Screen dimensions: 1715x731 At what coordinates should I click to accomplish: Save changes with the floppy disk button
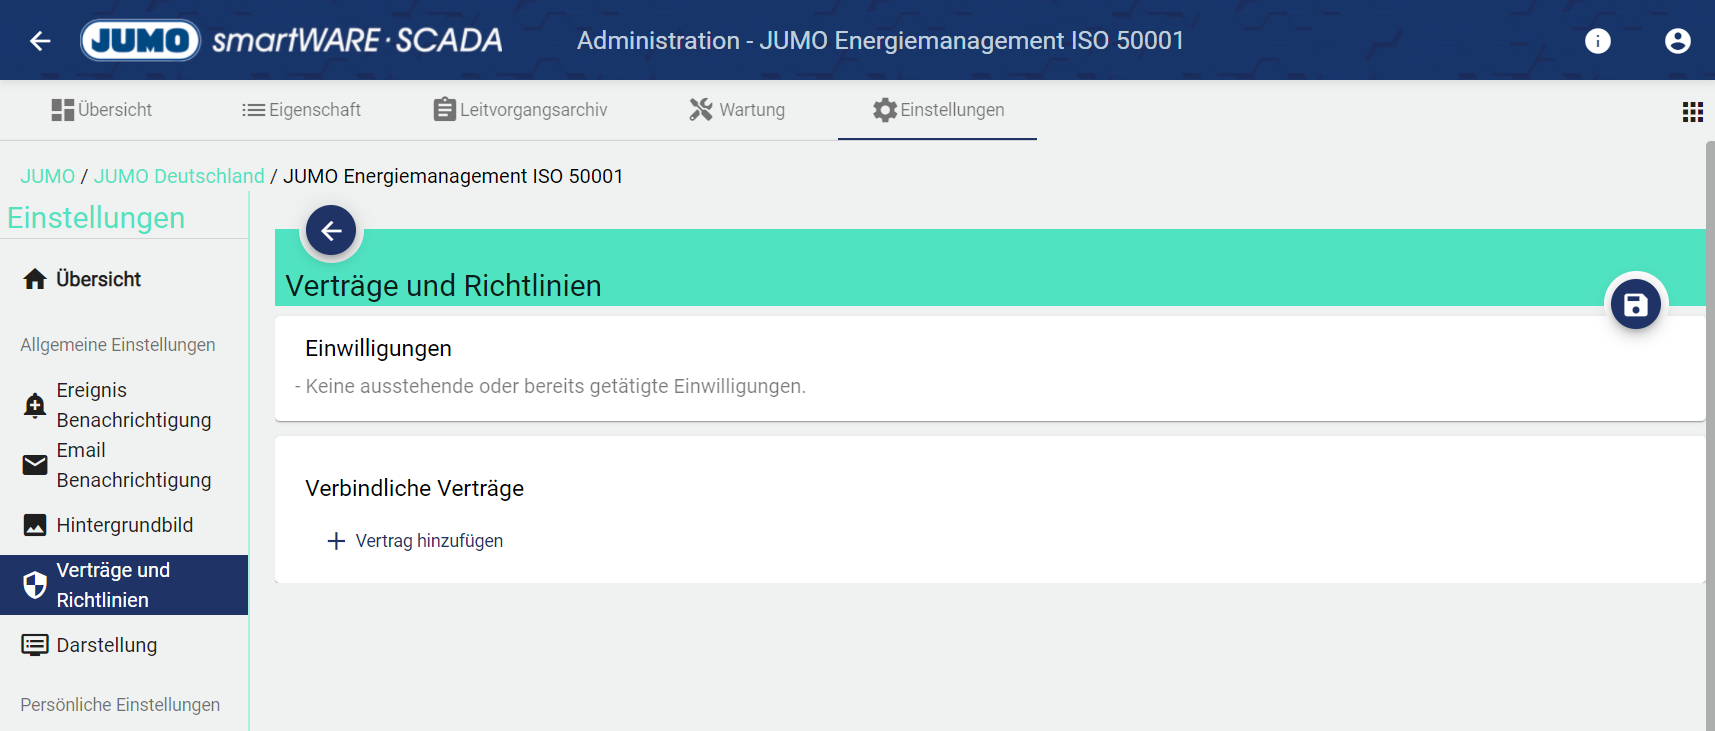coord(1635,305)
